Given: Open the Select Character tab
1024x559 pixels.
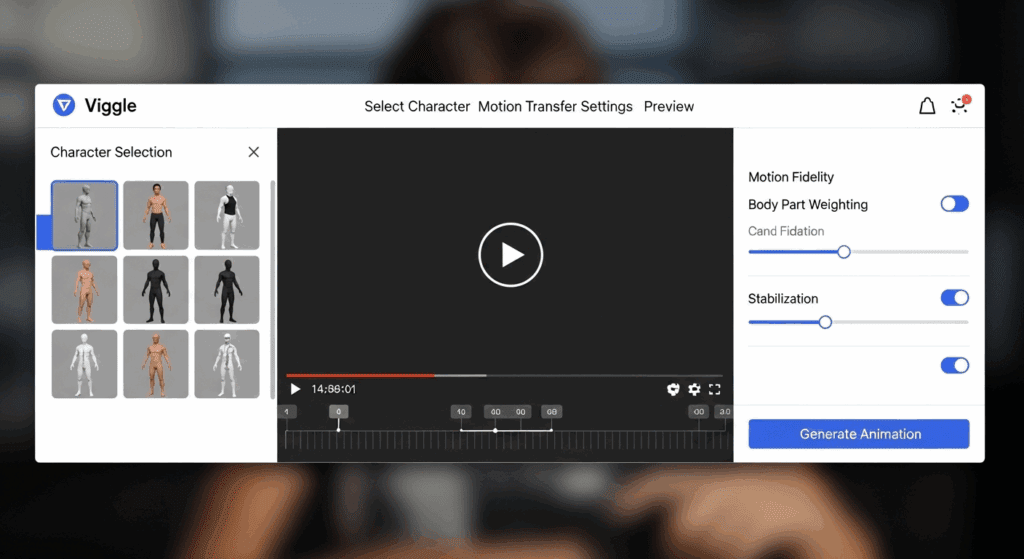Looking at the screenshot, I should [417, 106].
